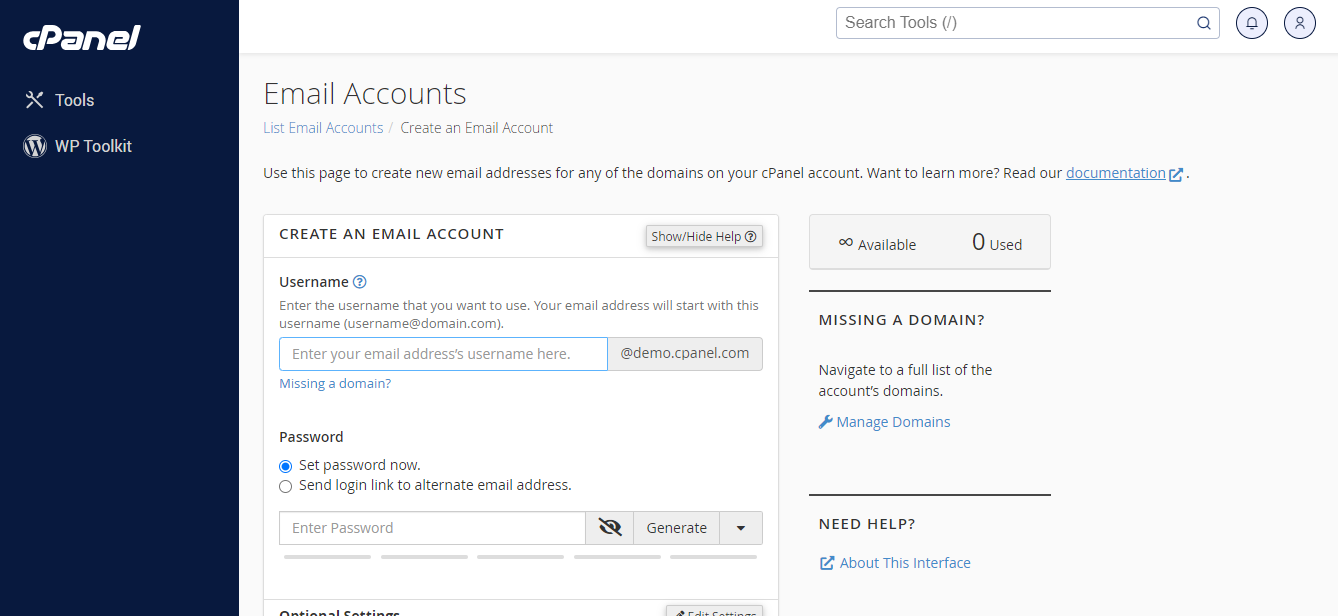The width and height of the screenshot is (1338, 616).
Task: Open the Missing a domain? link
Action: pyautogui.click(x=334, y=383)
